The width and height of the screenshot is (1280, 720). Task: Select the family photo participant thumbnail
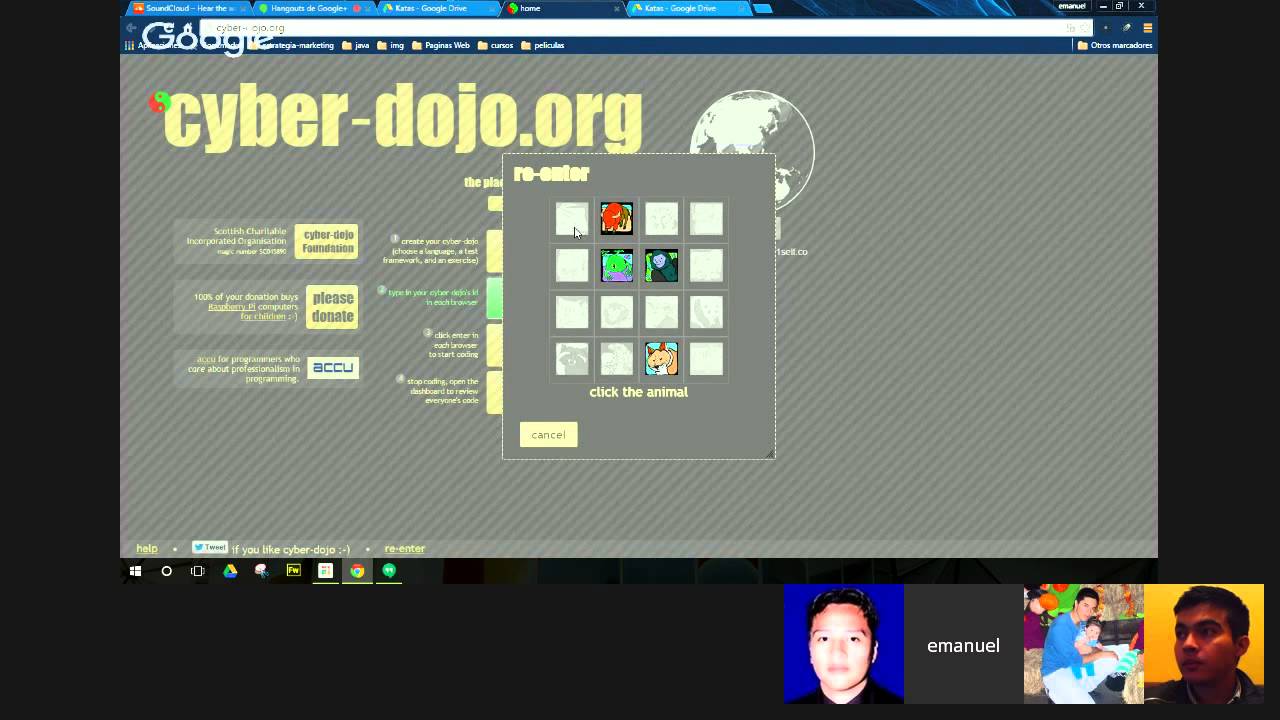[x=1083, y=644]
